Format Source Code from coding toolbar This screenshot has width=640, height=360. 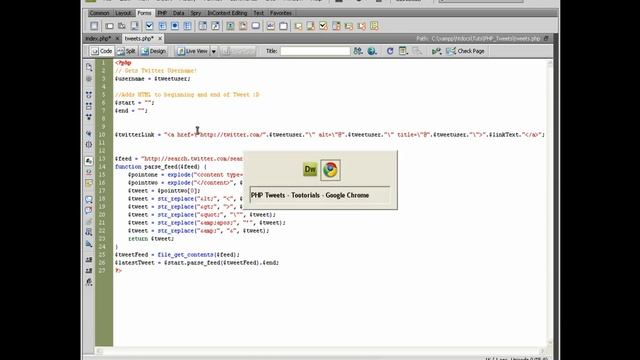coord(89,282)
